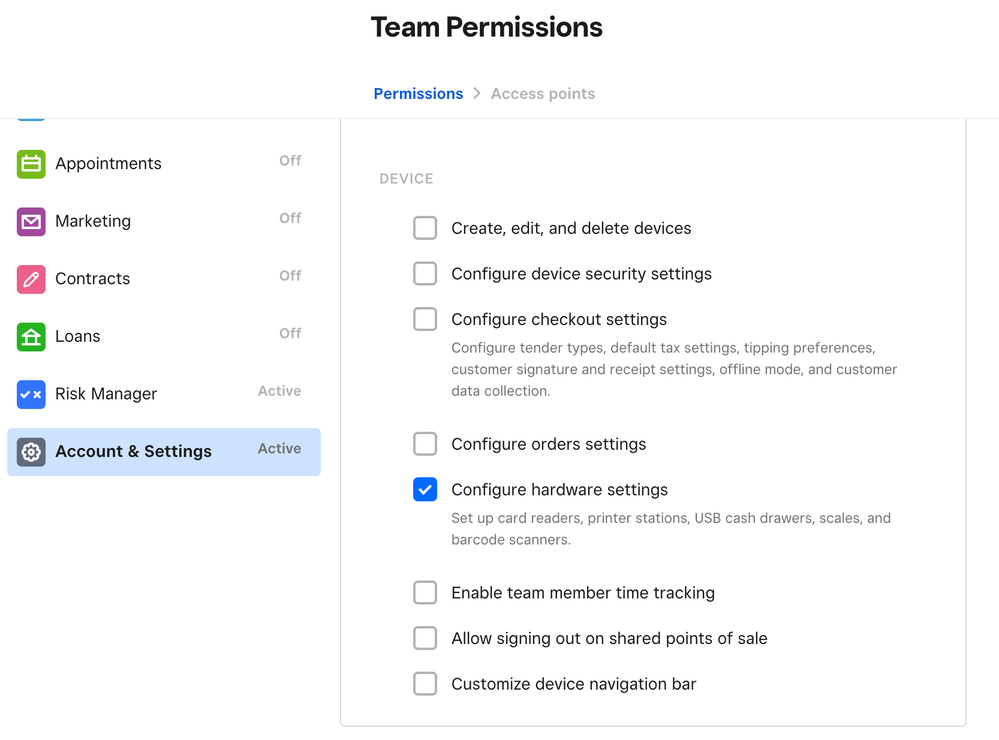Click the green Loans bank icon
Viewport: 999px width, 740px height.
tap(31, 336)
